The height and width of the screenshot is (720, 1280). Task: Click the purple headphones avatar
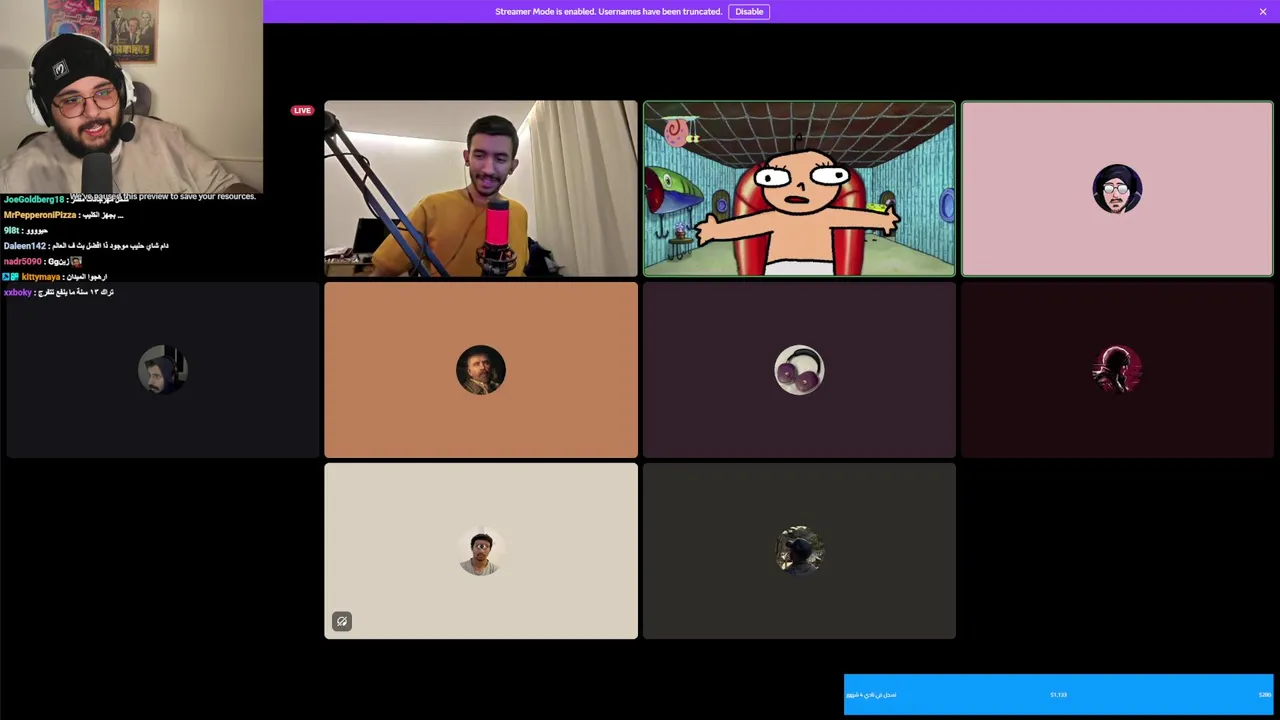point(799,370)
